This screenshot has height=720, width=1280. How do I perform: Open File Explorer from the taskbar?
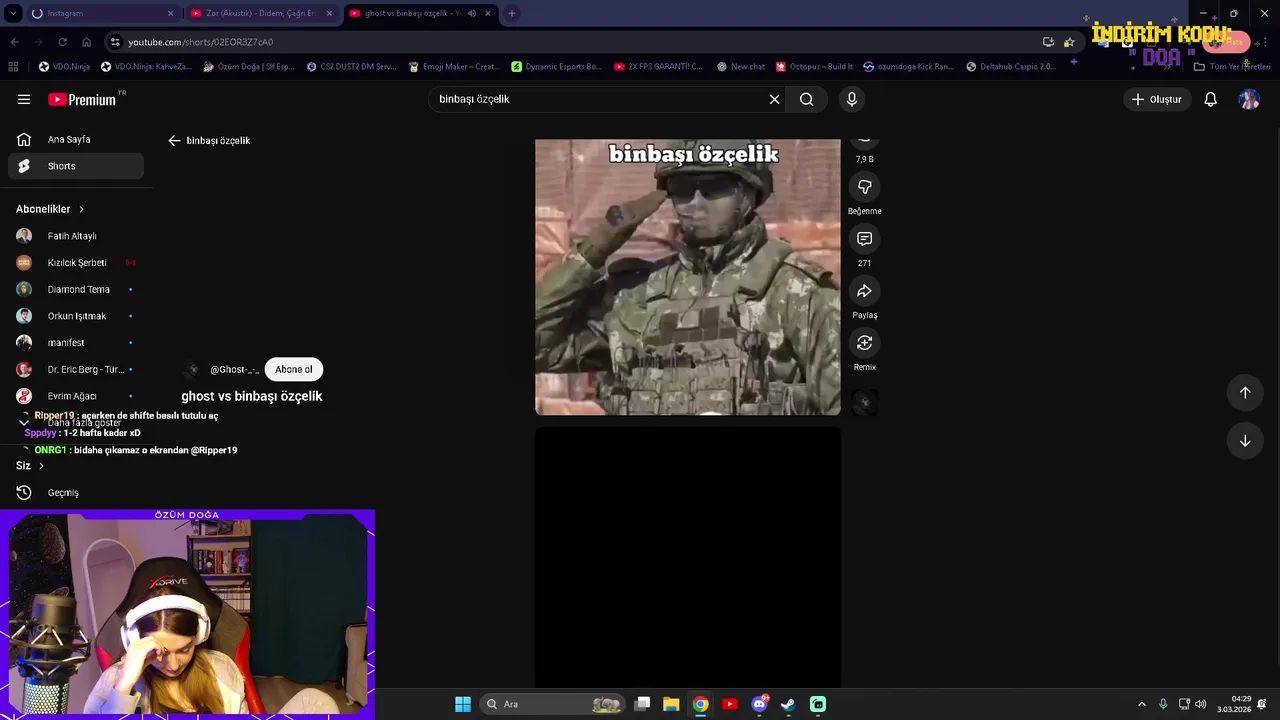point(671,704)
